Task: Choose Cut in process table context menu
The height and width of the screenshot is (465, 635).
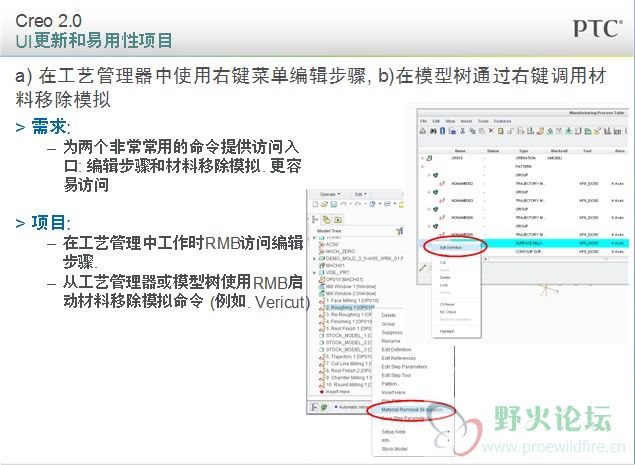Action: (x=443, y=262)
